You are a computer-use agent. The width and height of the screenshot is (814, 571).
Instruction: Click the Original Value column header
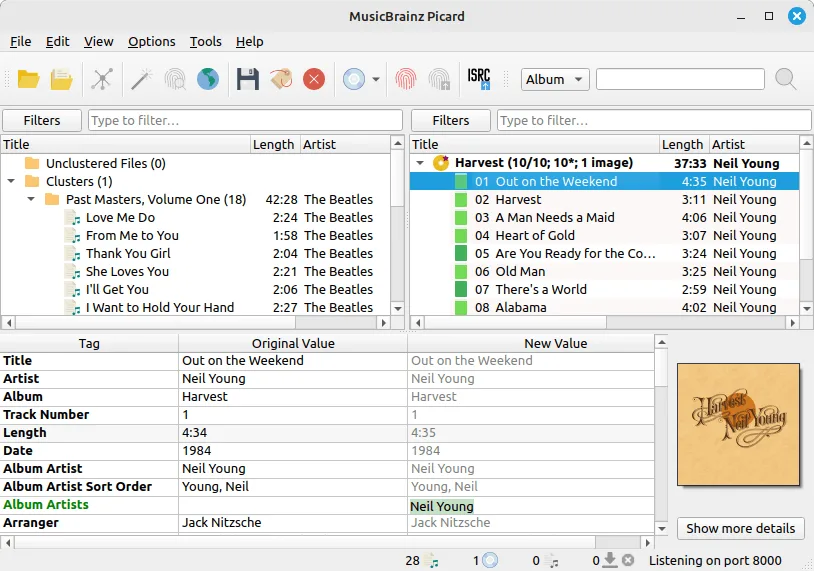point(293,343)
